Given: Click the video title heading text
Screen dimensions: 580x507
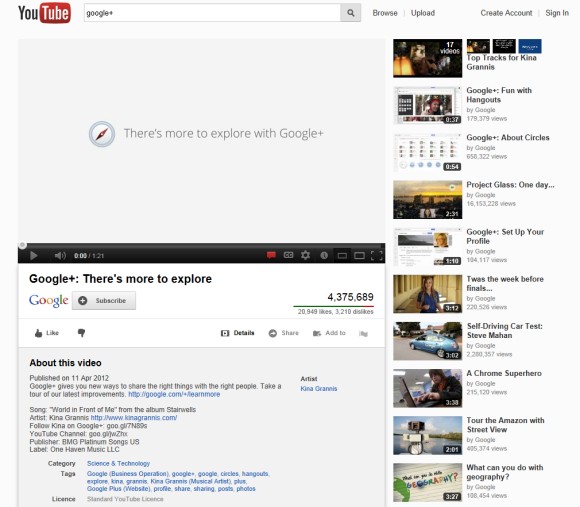Looking at the screenshot, I should pos(121,279).
